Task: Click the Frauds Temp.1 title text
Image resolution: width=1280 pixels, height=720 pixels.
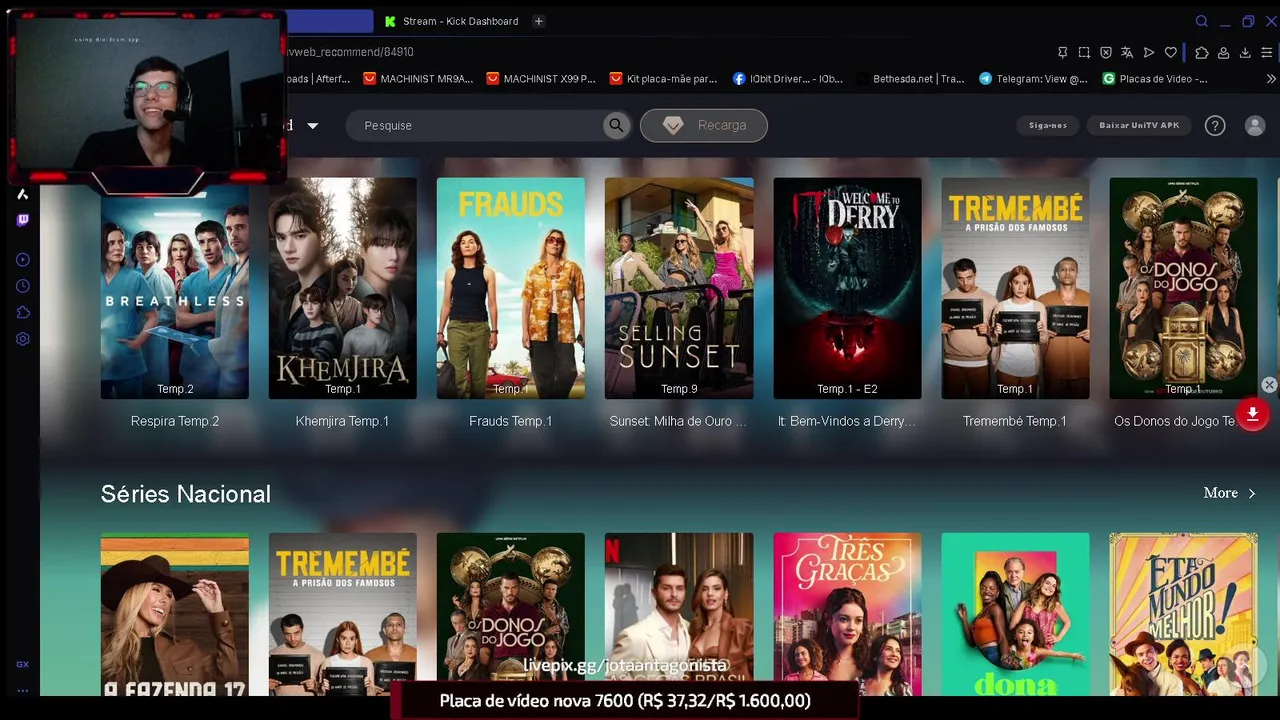Action: [511, 421]
